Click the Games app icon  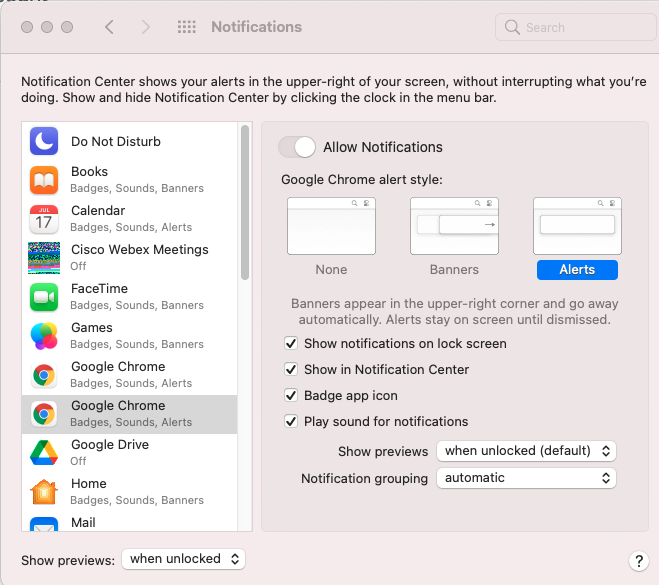tap(44, 336)
